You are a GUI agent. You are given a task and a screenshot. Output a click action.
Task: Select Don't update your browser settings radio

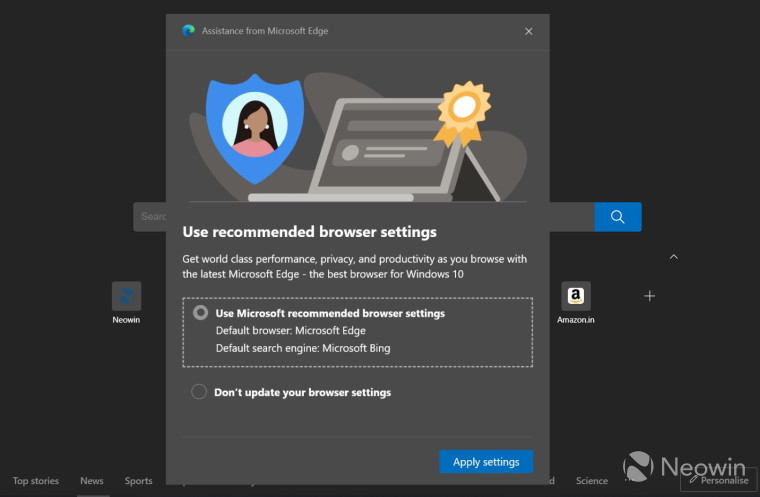(x=199, y=391)
